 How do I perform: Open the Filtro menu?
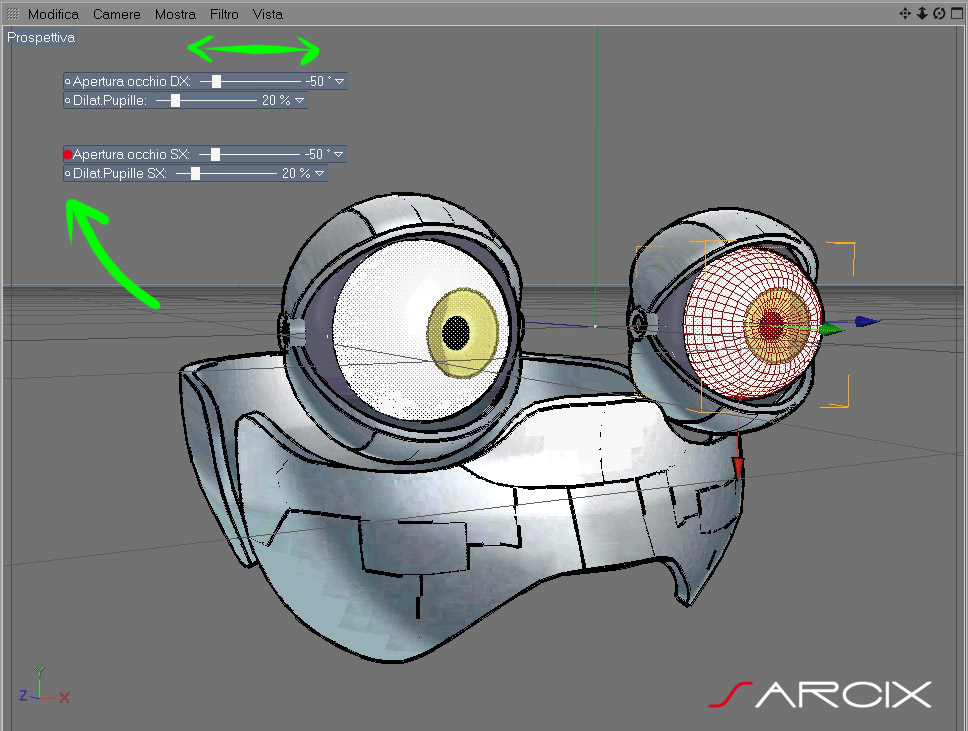(224, 14)
